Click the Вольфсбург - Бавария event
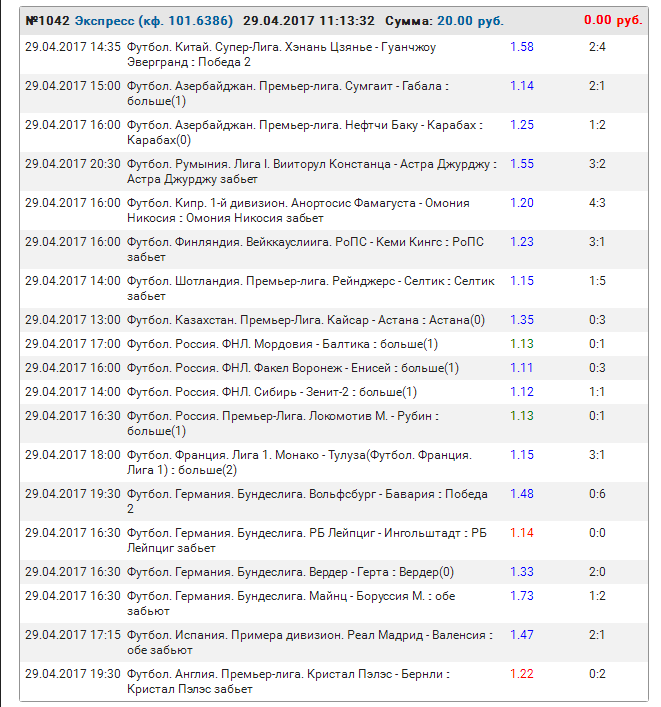The image size is (661, 707). [x=307, y=501]
